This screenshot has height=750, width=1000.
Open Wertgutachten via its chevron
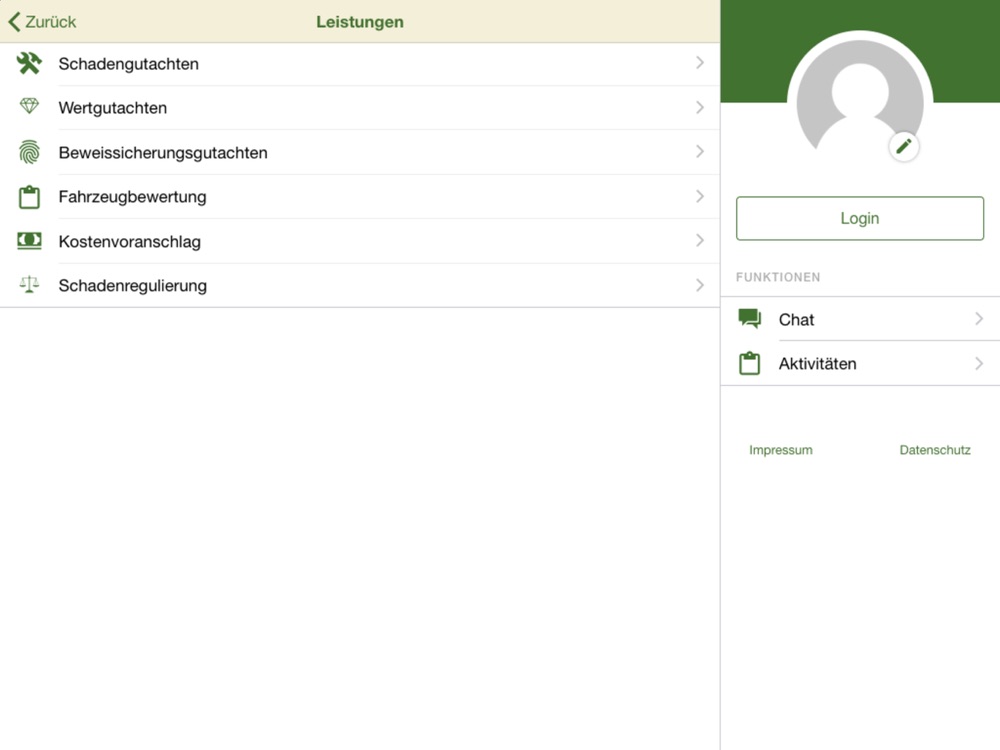(x=700, y=107)
